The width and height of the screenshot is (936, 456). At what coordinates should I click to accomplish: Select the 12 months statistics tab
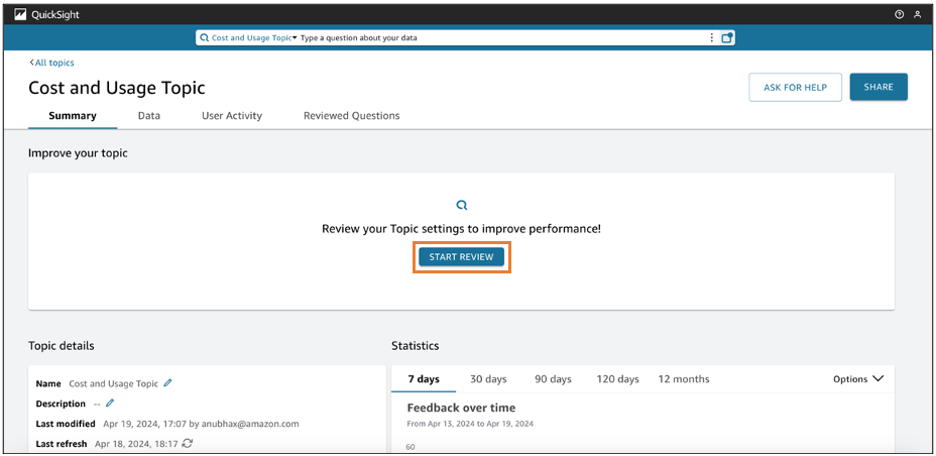683,379
